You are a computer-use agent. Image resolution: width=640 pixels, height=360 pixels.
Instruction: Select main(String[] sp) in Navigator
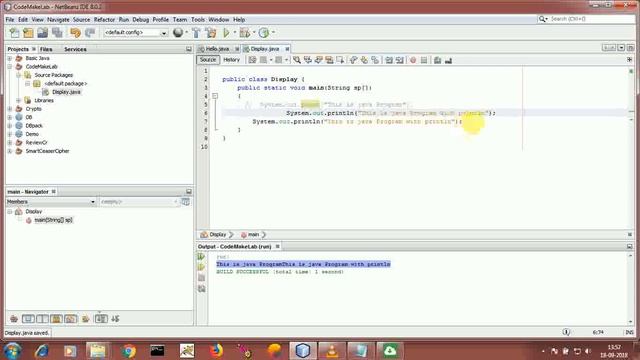[x=53, y=220]
